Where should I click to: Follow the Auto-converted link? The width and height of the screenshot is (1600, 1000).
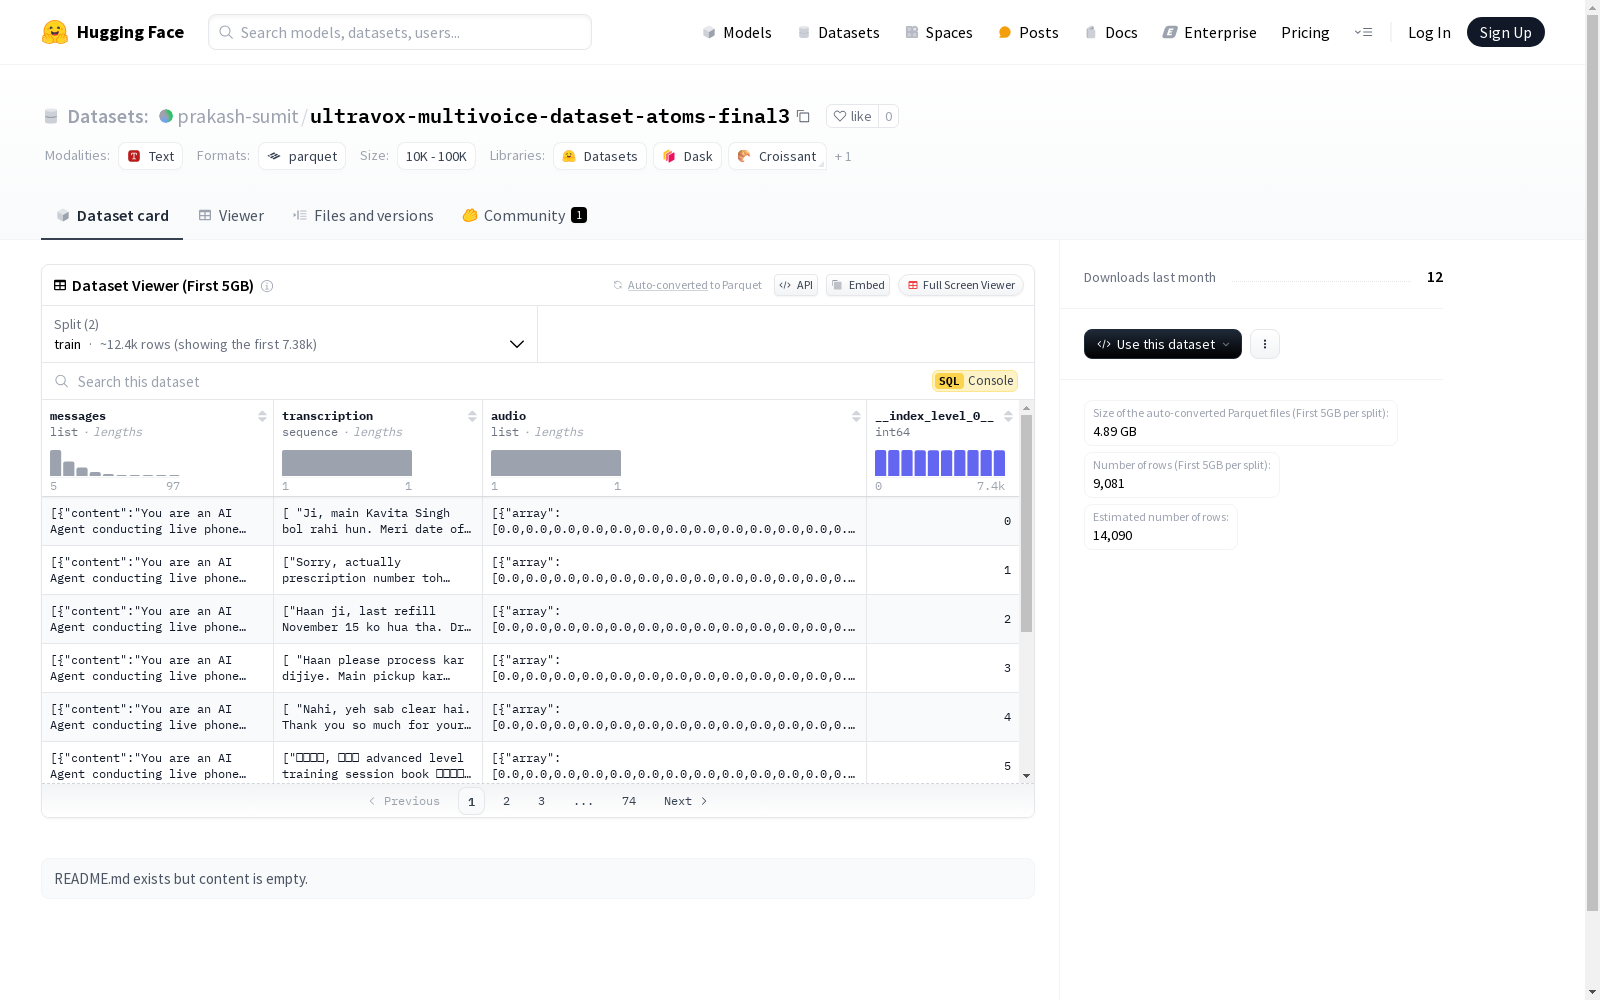[667, 285]
